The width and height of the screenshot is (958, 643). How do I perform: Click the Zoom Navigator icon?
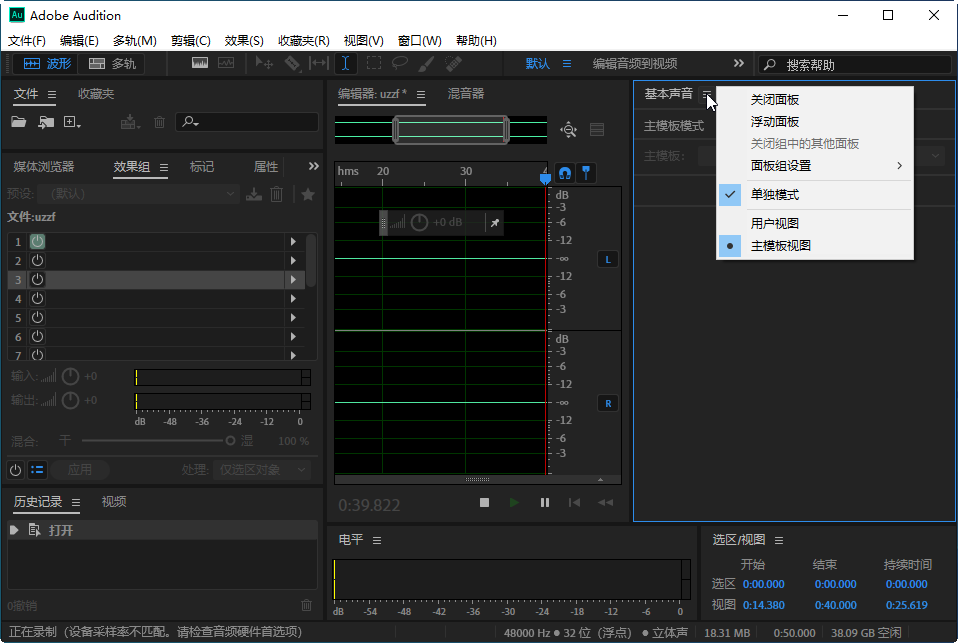click(x=569, y=130)
